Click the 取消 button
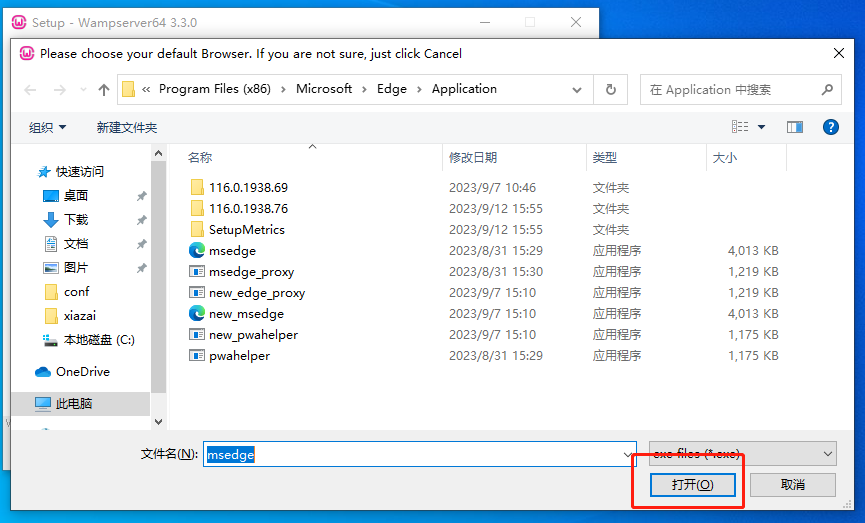 coord(793,485)
